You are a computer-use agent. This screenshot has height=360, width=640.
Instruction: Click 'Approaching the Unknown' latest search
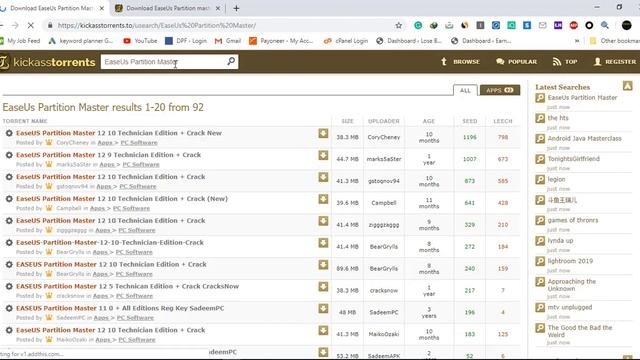click(571, 285)
